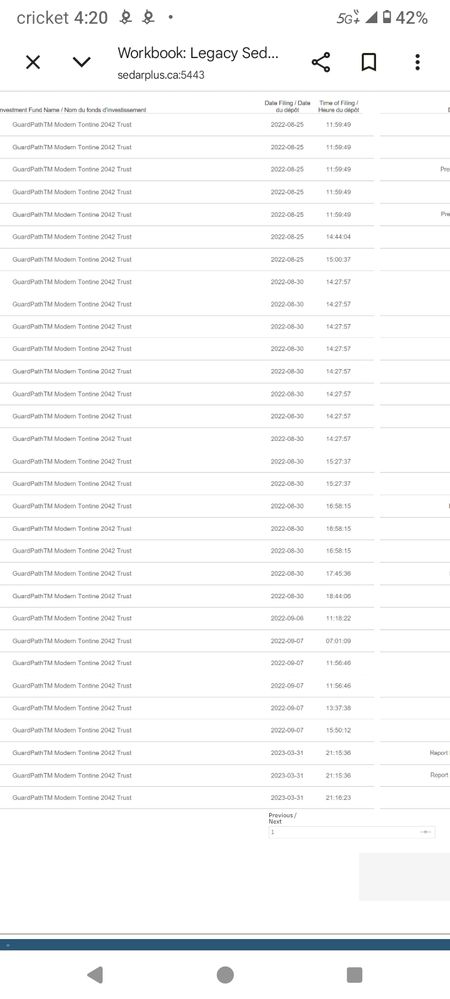The width and height of the screenshot is (450, 999).
Task: Select the row filed at 14:44:04
Action: [x=187, y=236]
